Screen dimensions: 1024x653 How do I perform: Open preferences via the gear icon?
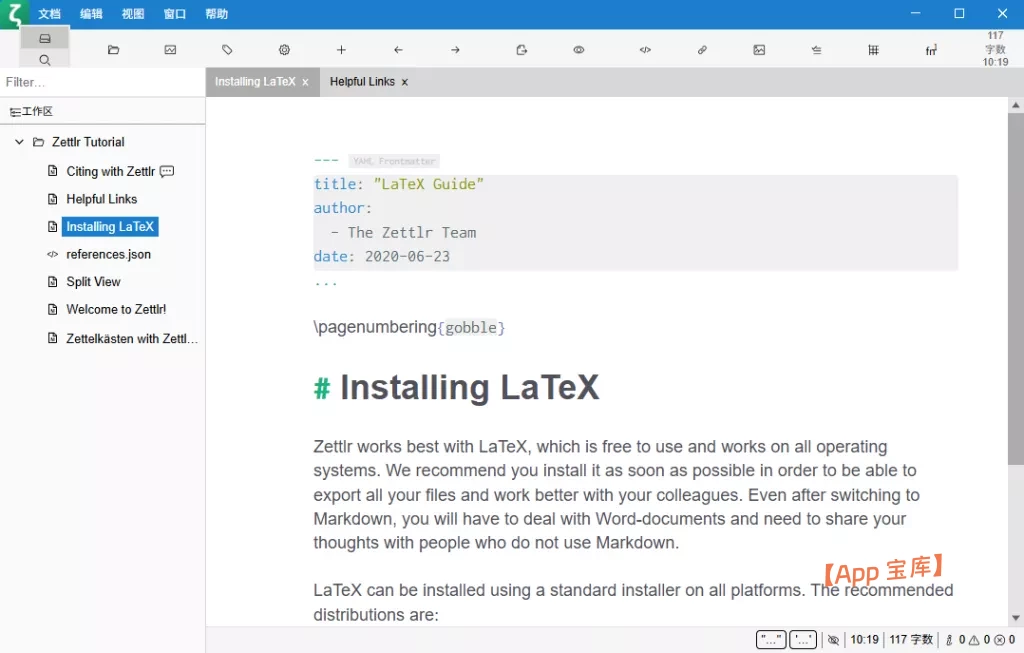(x=284, y=50)
